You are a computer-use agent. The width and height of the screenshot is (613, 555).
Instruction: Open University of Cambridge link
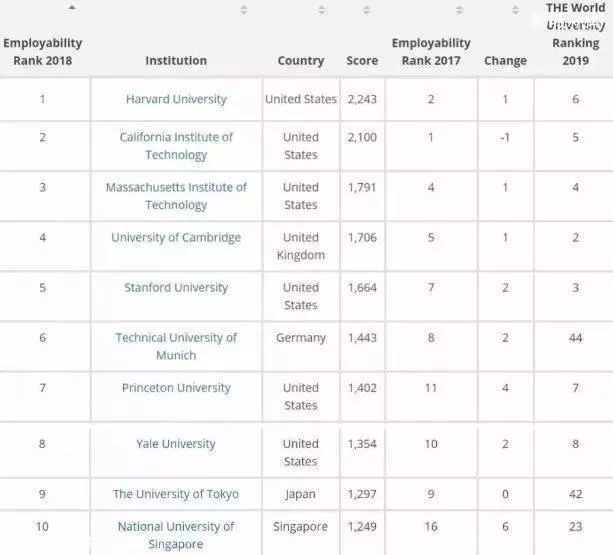[x=176, y=238]
